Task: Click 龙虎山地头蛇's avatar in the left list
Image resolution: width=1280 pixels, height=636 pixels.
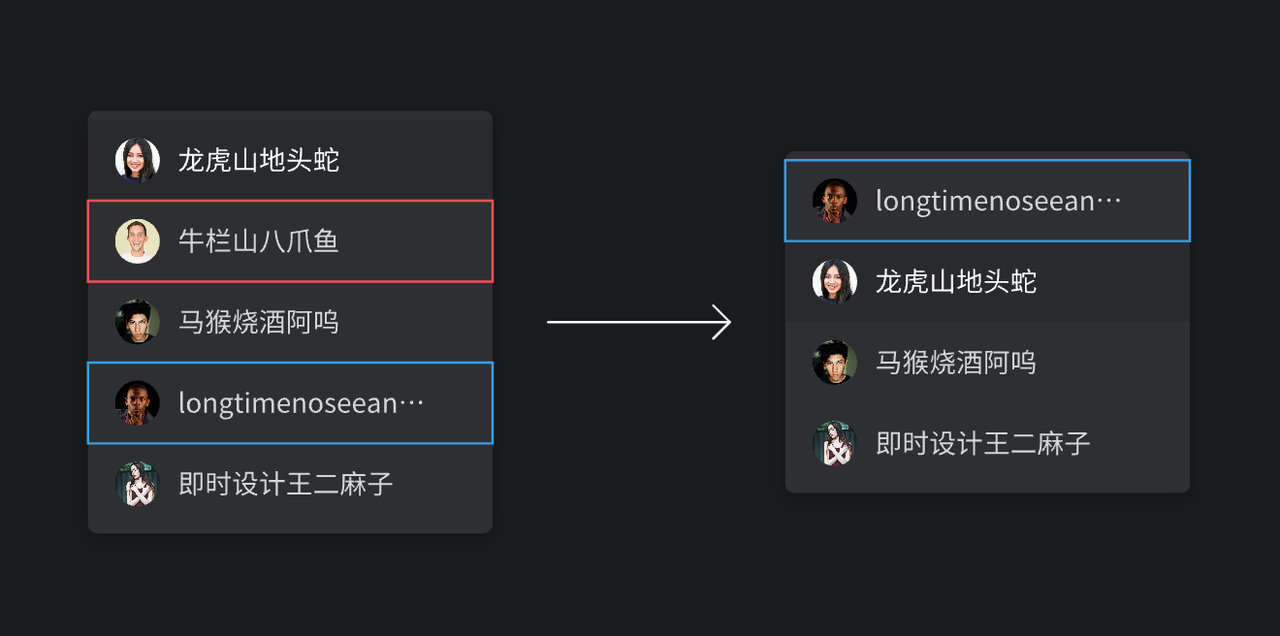Action: pos(137,158)
